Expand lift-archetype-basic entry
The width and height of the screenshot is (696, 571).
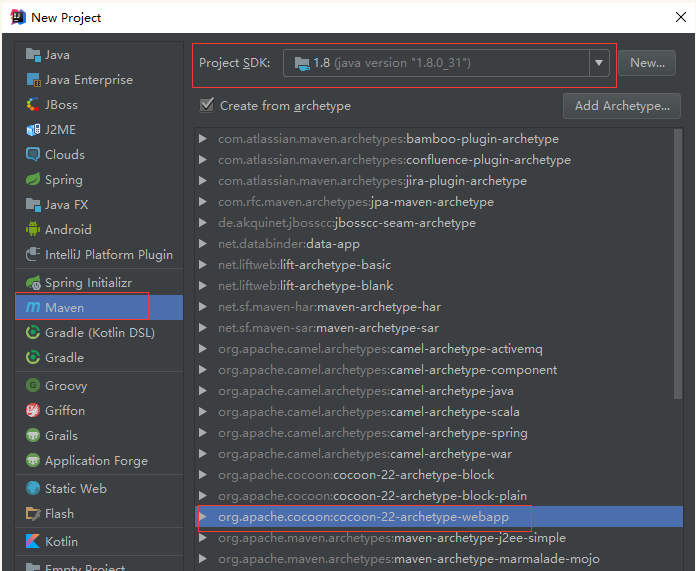pos(203,265)
